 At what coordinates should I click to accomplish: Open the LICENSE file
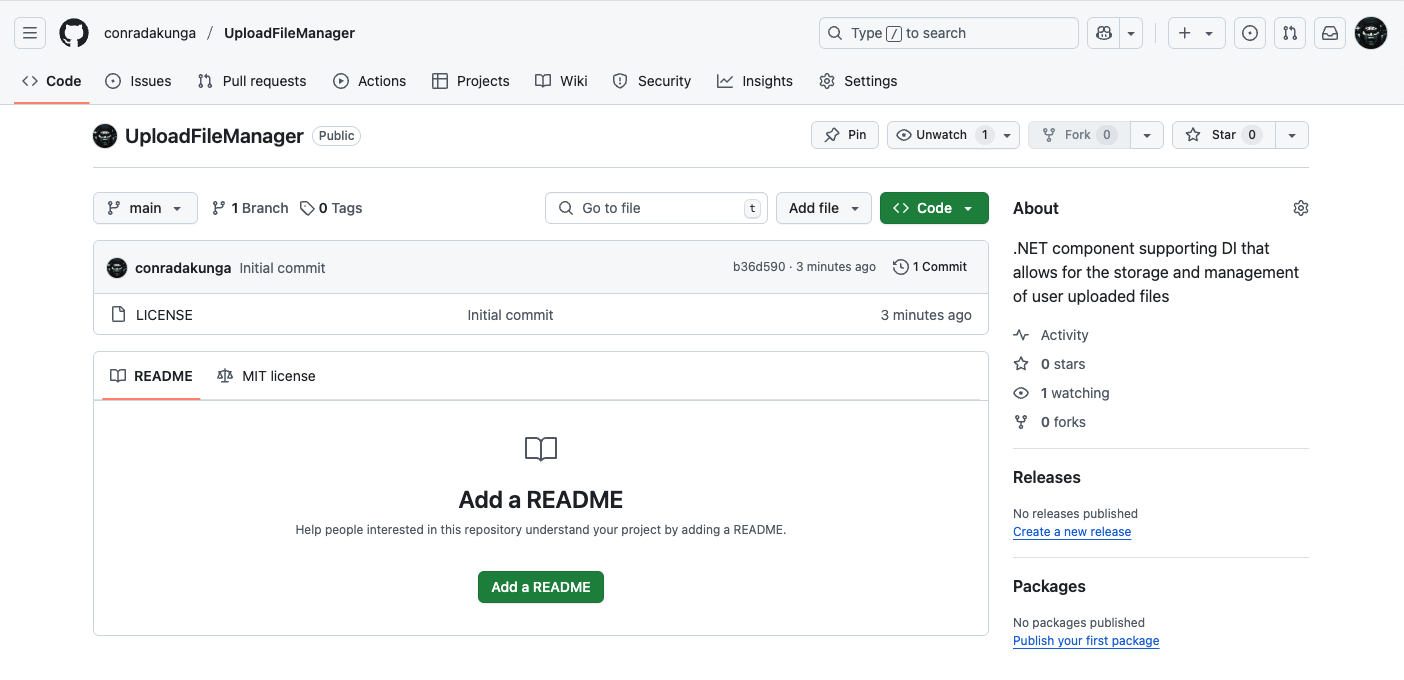click(164, 315)
